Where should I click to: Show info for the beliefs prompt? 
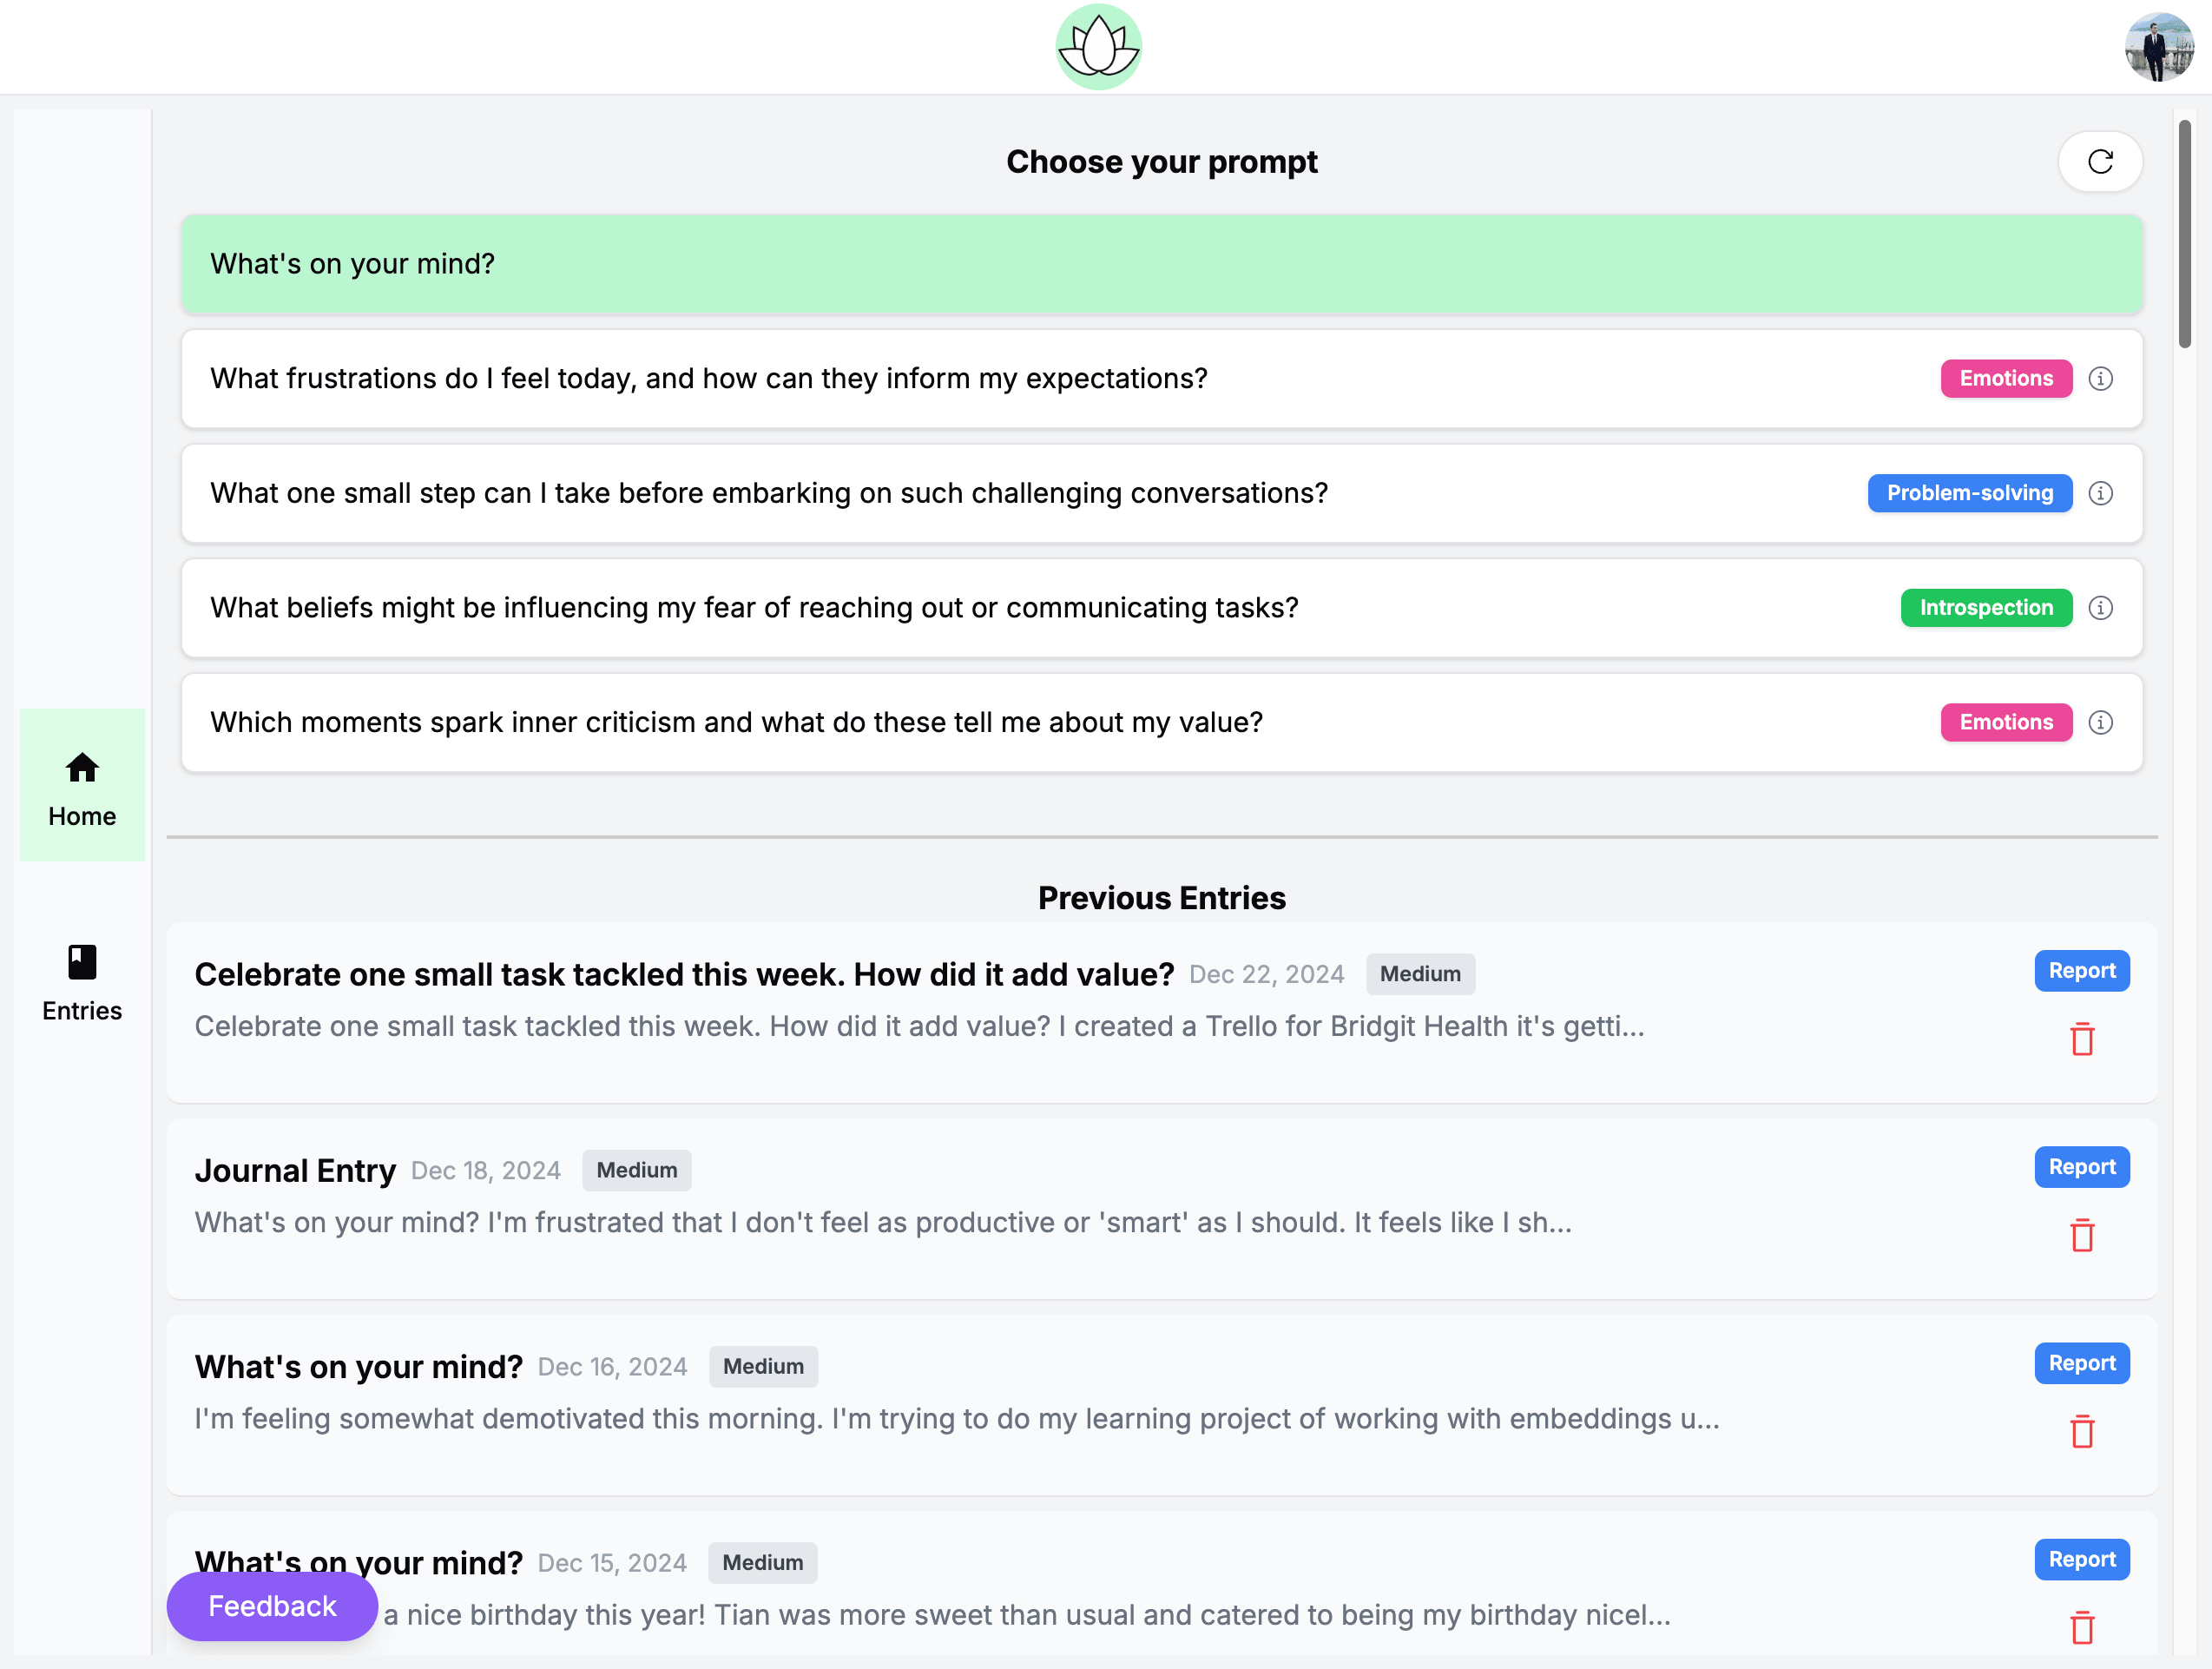coord(2100,608)
